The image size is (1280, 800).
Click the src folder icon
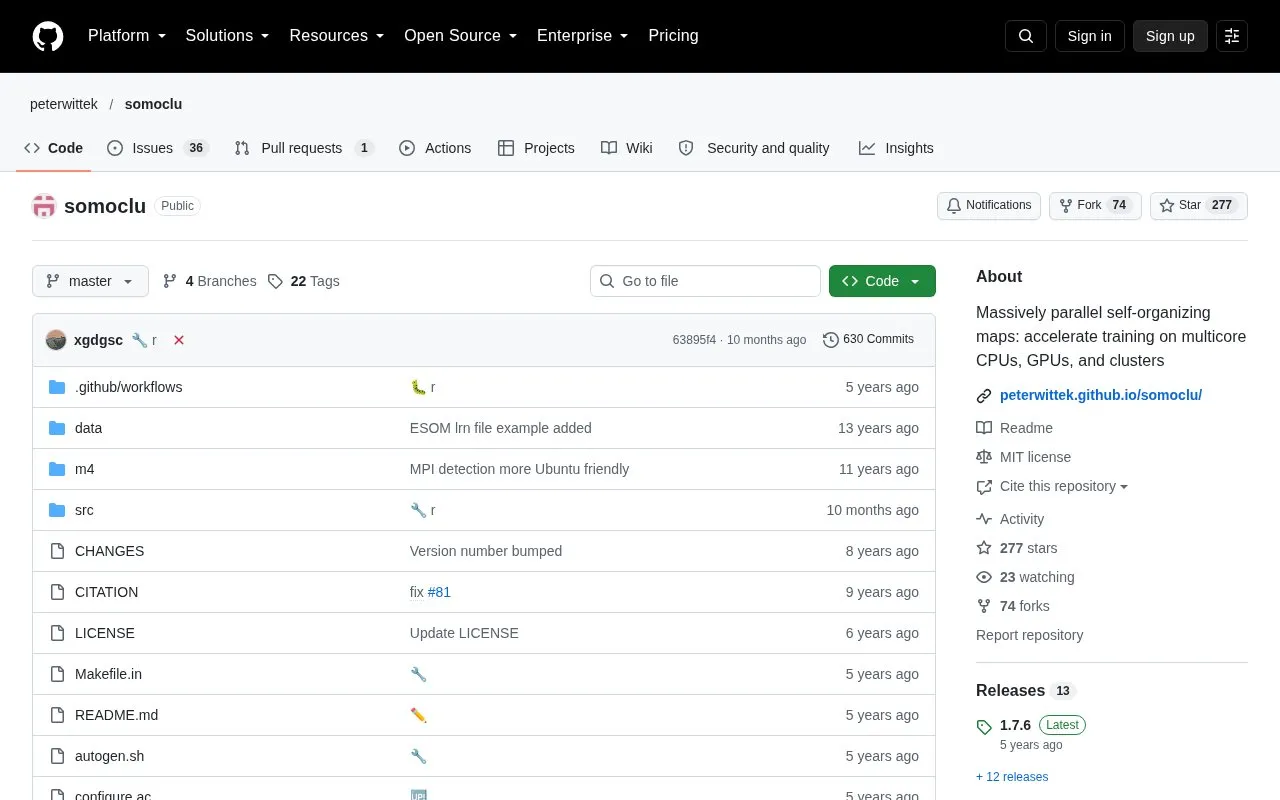pos(57,510)
